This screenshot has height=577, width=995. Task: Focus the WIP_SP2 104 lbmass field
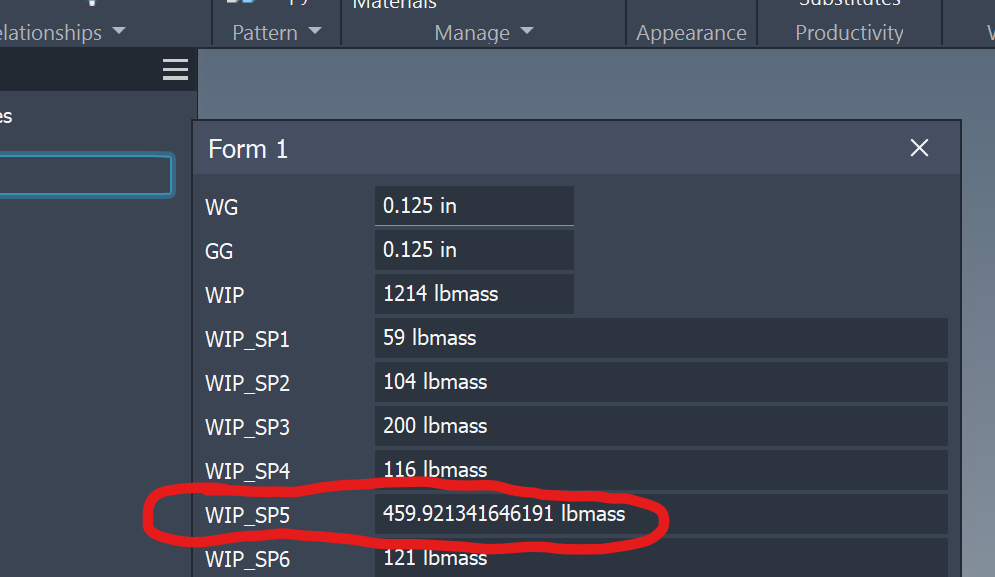click(660, 382)
